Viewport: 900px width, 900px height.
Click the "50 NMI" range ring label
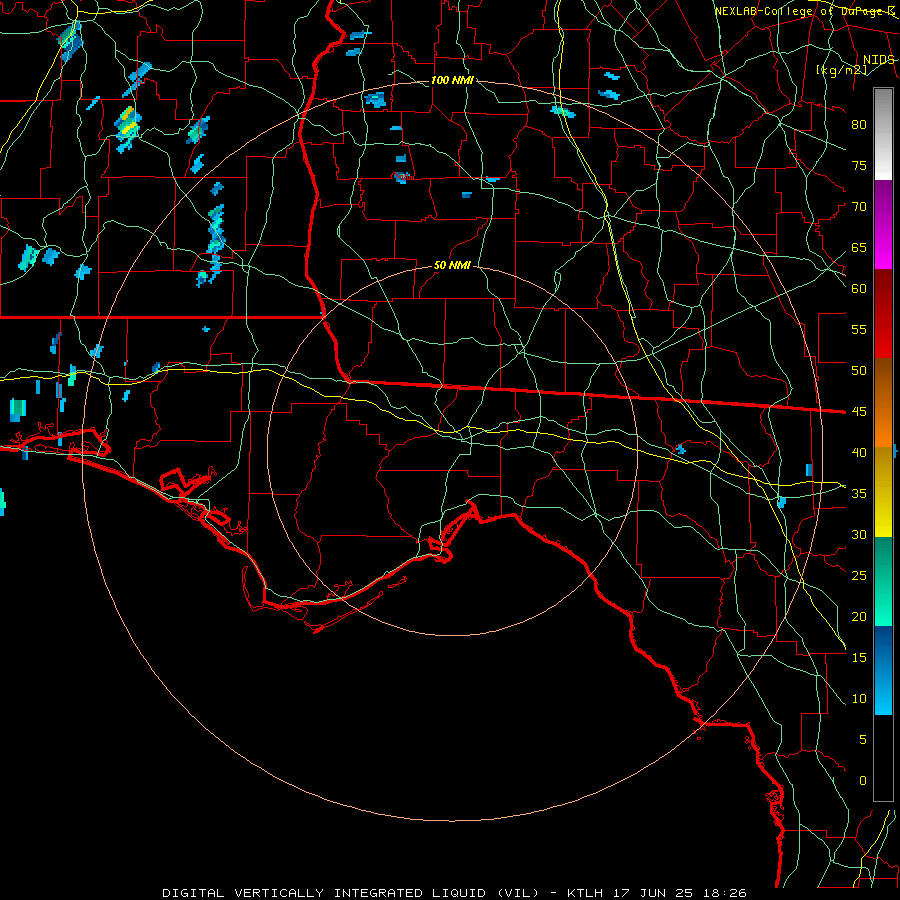click(452, 265)
